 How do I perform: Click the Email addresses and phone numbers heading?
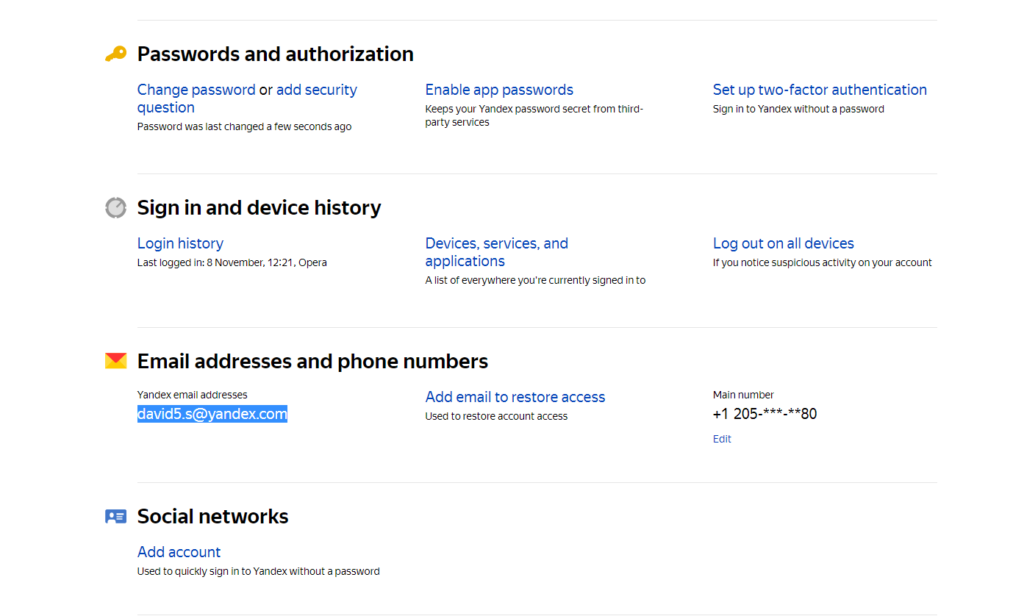coord(312,361)
